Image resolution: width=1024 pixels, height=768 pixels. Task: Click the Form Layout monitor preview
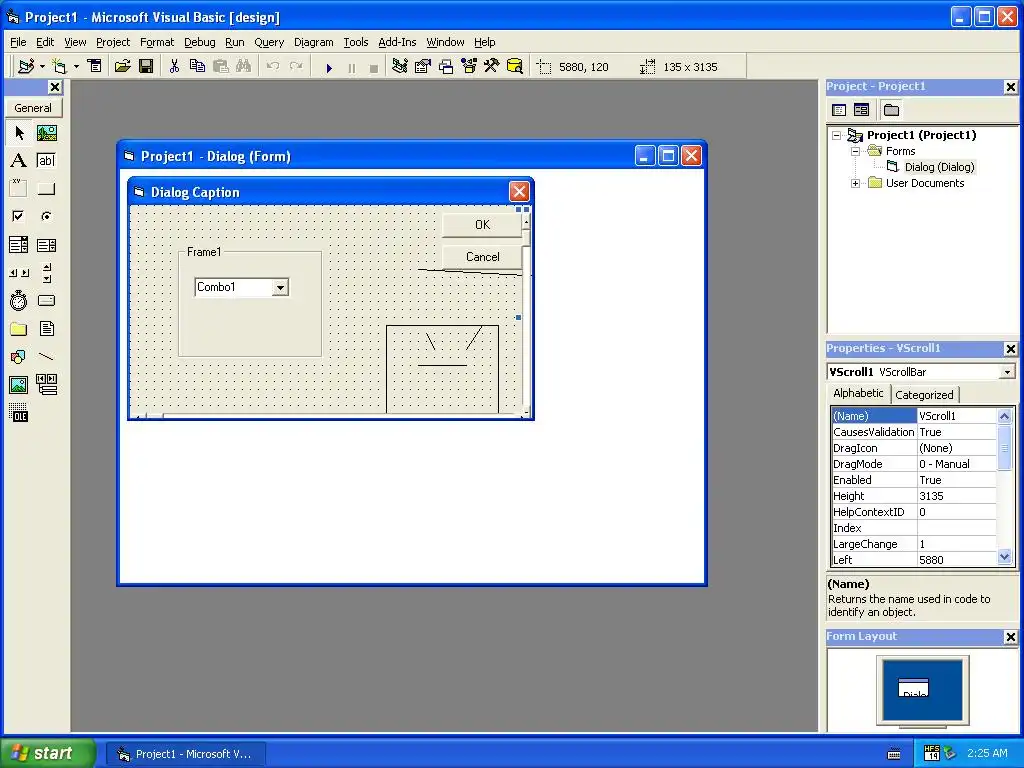[922, 690]
